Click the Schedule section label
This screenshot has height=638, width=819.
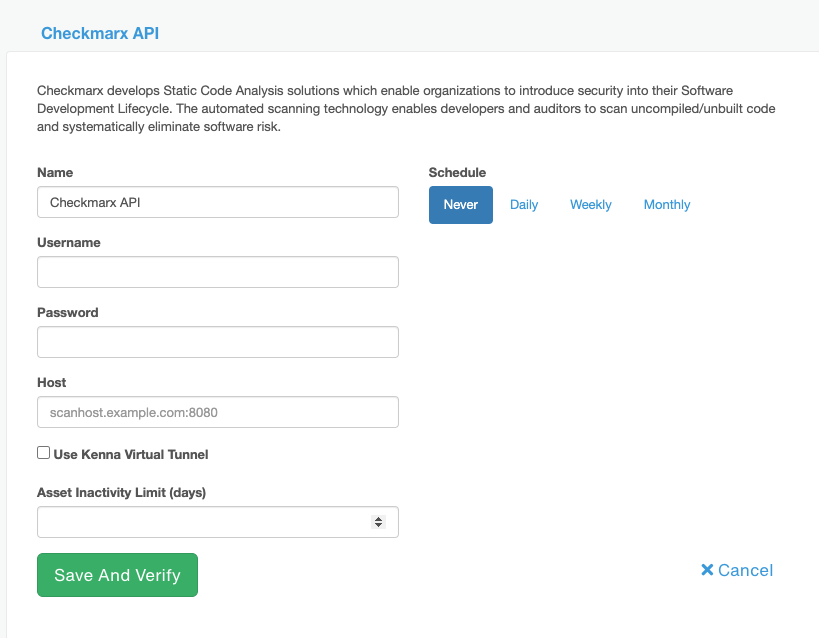pyautogui.click(x=456, y=172)
